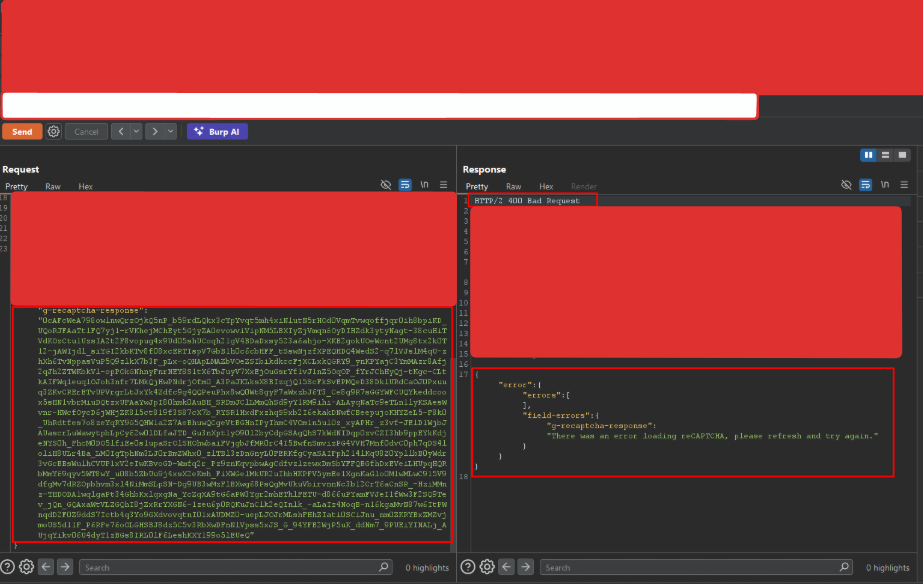The width and height of the screenshot is (923, 584).
Task: Launch Burp AI
Action: coord(217,132)
